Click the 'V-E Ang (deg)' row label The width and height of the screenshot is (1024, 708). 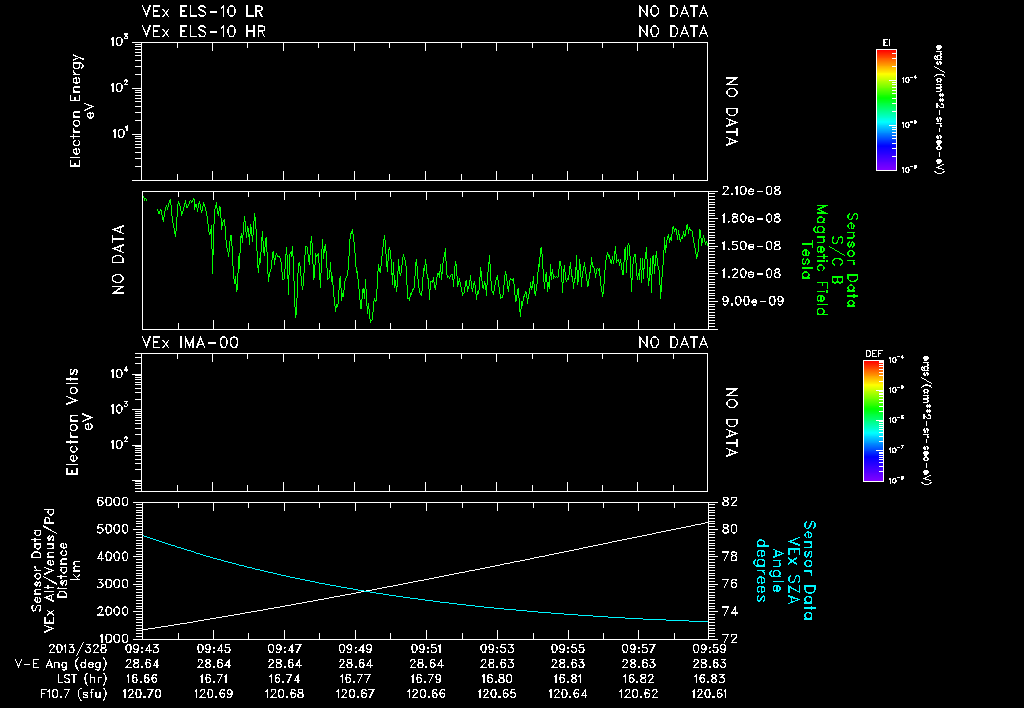tap(61, 664)
